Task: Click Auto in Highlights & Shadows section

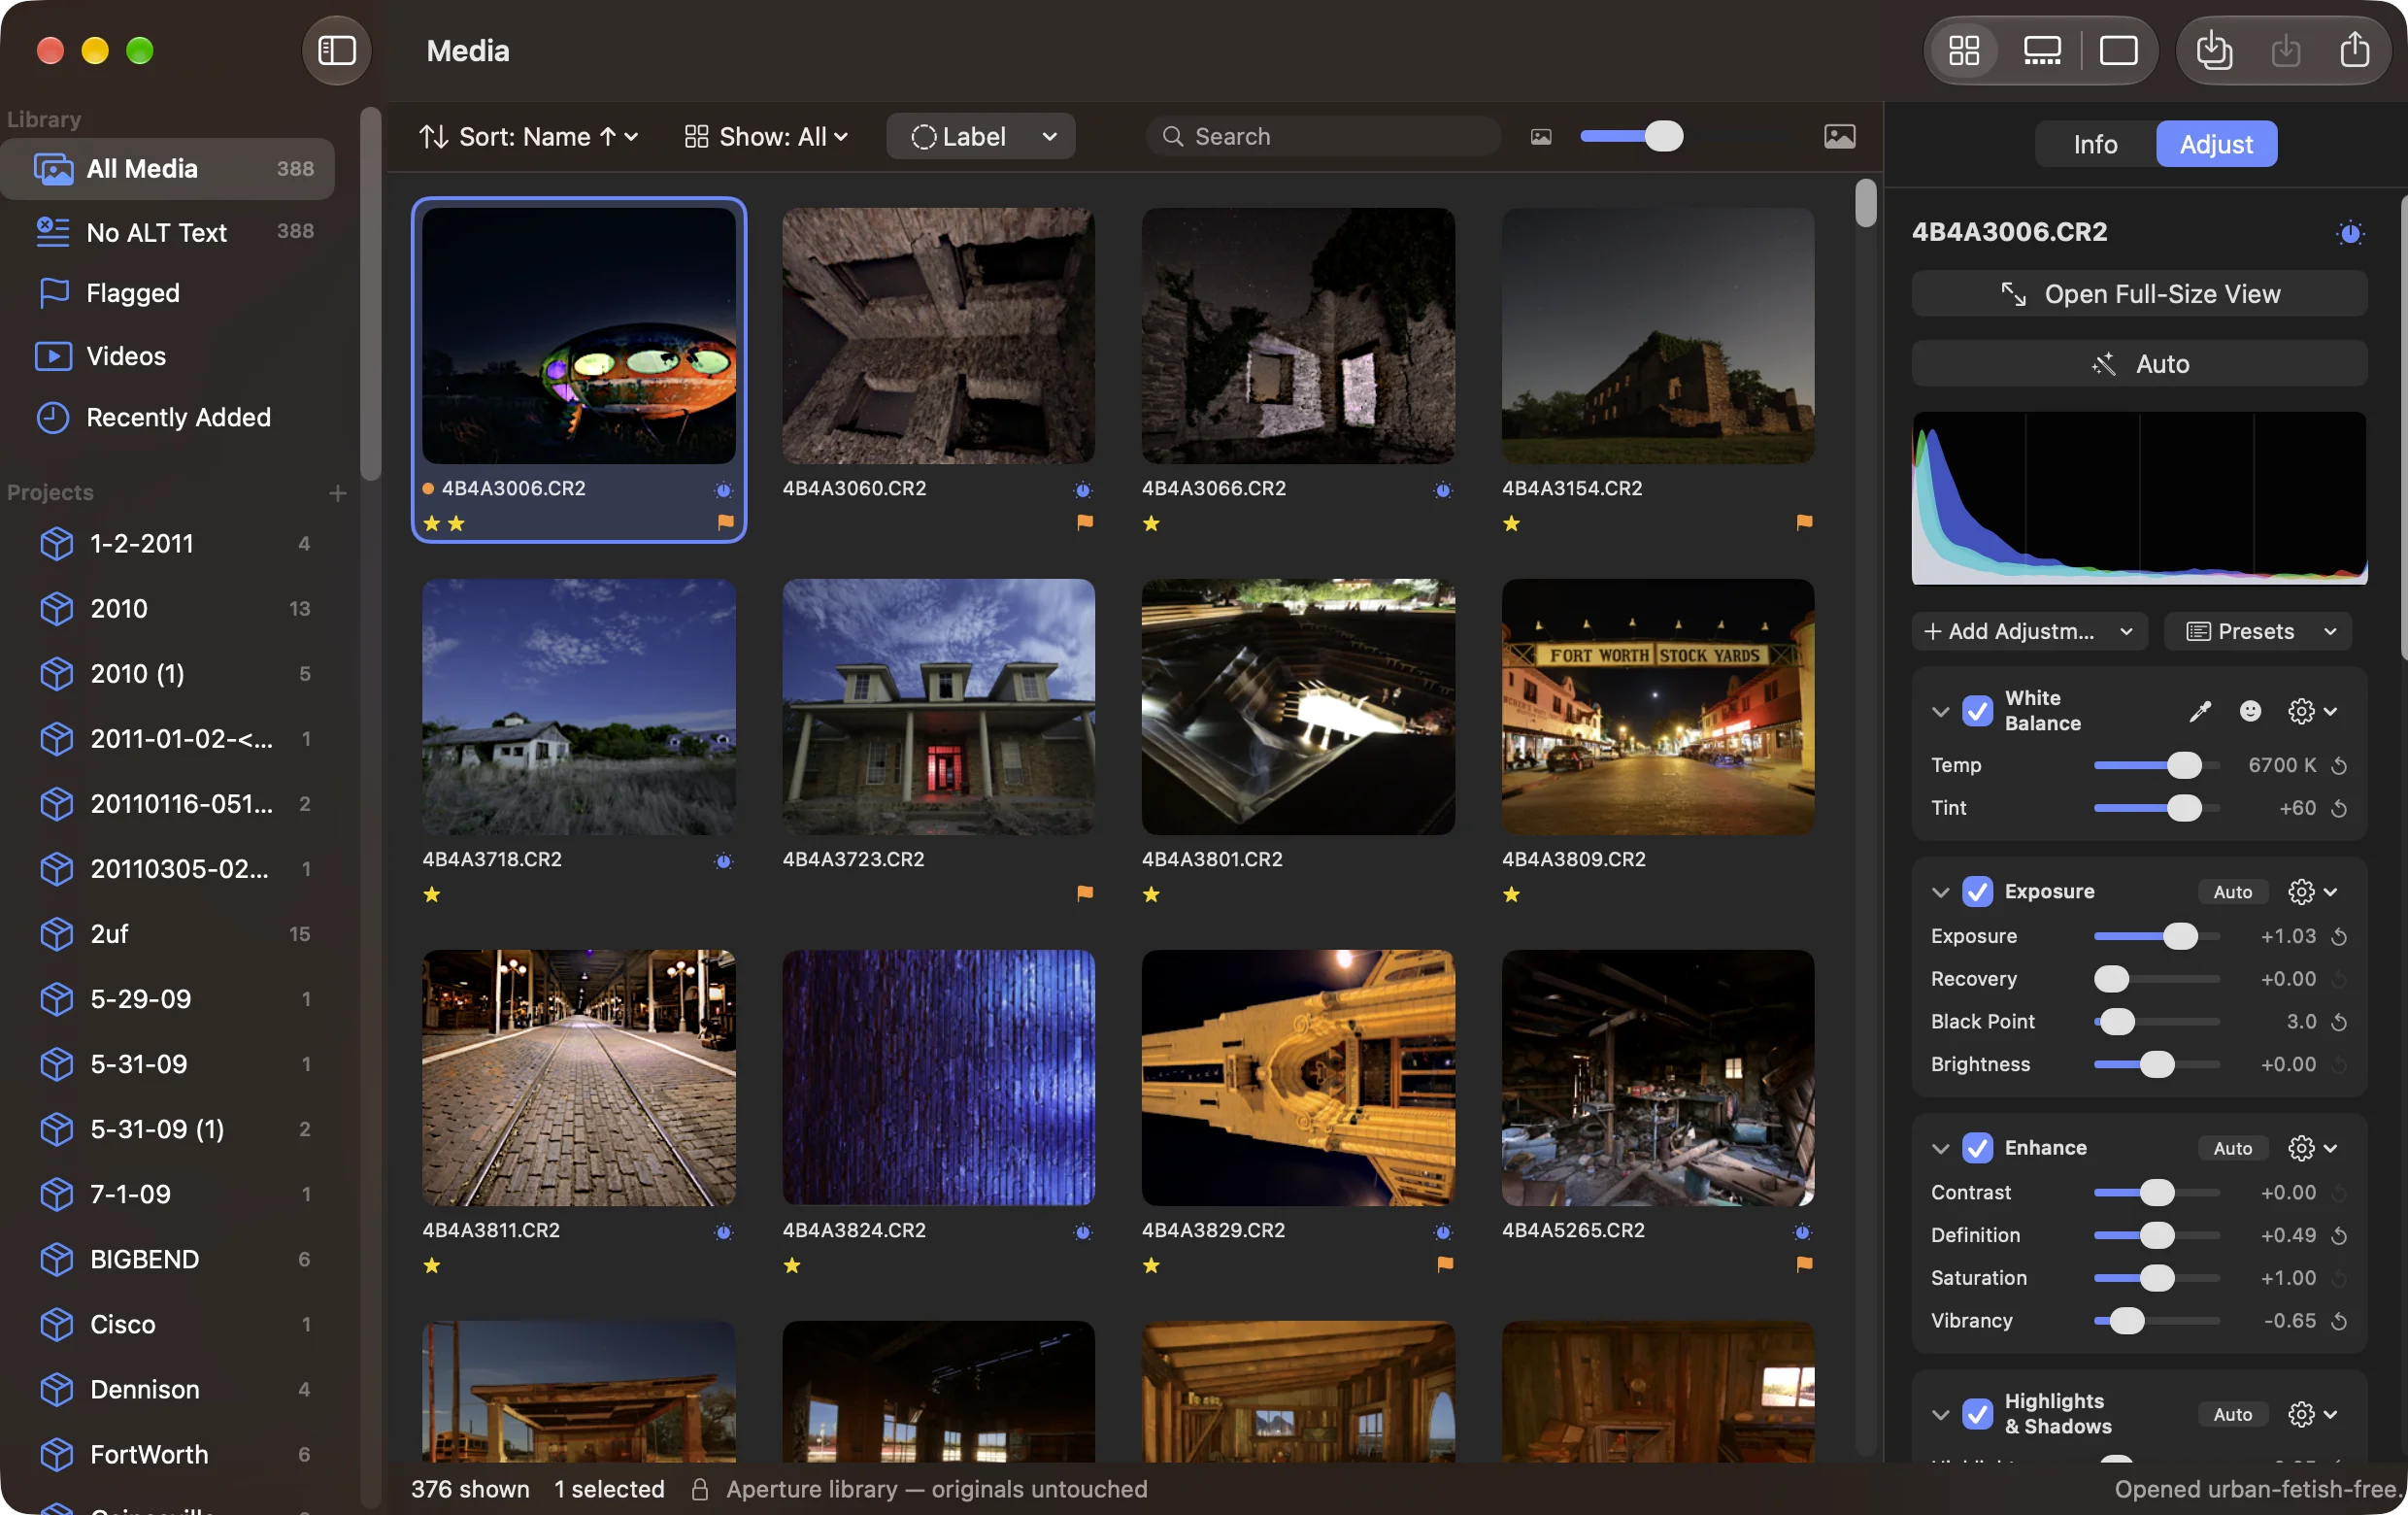Action: pyautogui.click(x=2232, y=1414)
